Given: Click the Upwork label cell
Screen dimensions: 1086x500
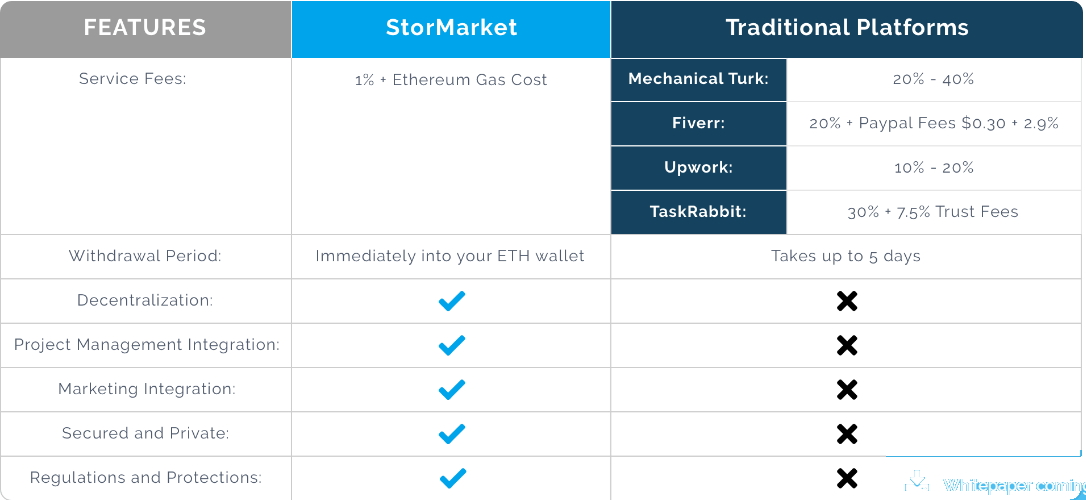Looking at the screenshot, I should click(699, 168).
